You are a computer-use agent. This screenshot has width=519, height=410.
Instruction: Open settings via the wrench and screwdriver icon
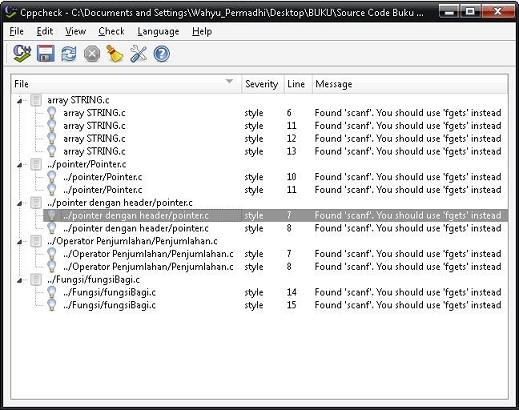(x=138, y=54)
